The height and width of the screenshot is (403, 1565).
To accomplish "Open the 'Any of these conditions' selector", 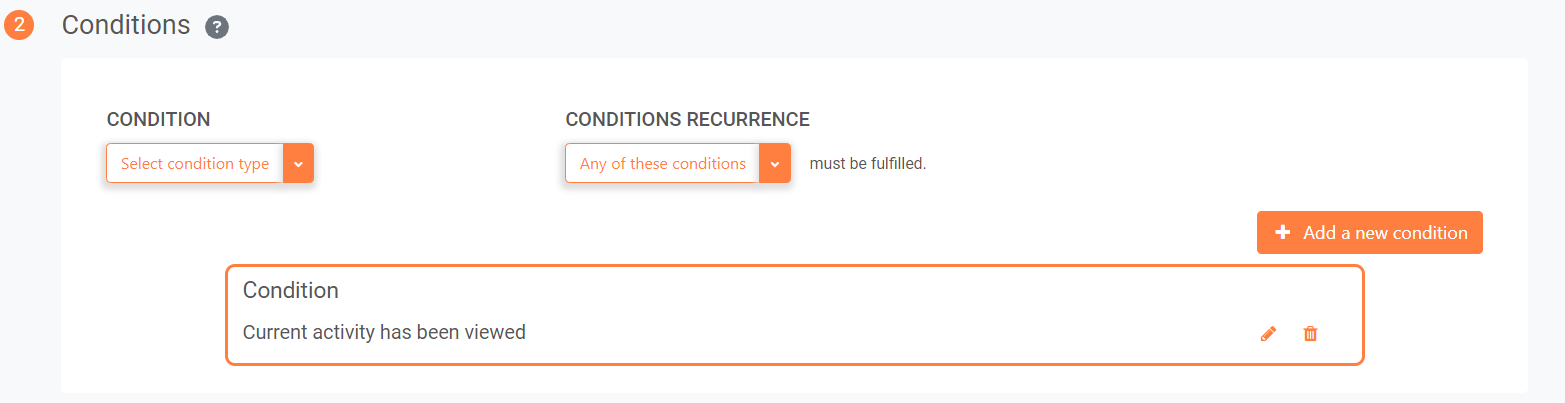I will 678,163.
